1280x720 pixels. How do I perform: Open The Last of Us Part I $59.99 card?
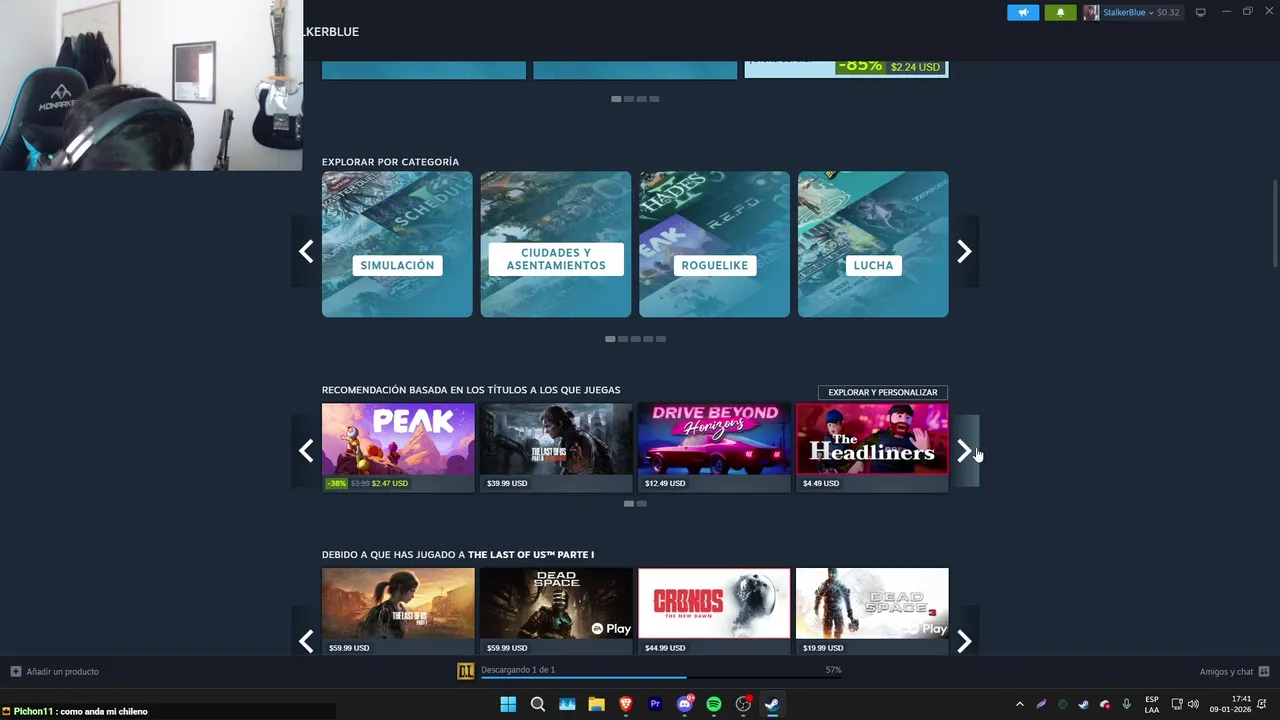[398, 611]
